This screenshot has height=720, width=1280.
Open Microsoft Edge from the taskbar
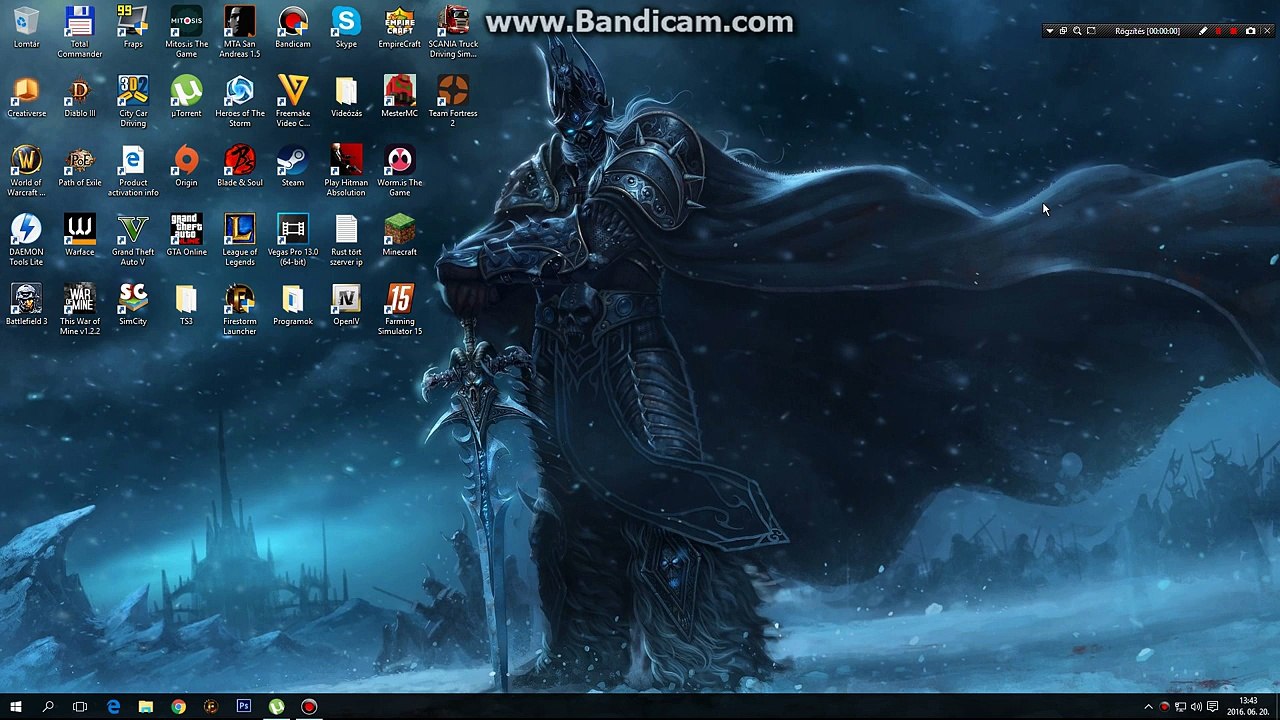(x=113, y=707)
